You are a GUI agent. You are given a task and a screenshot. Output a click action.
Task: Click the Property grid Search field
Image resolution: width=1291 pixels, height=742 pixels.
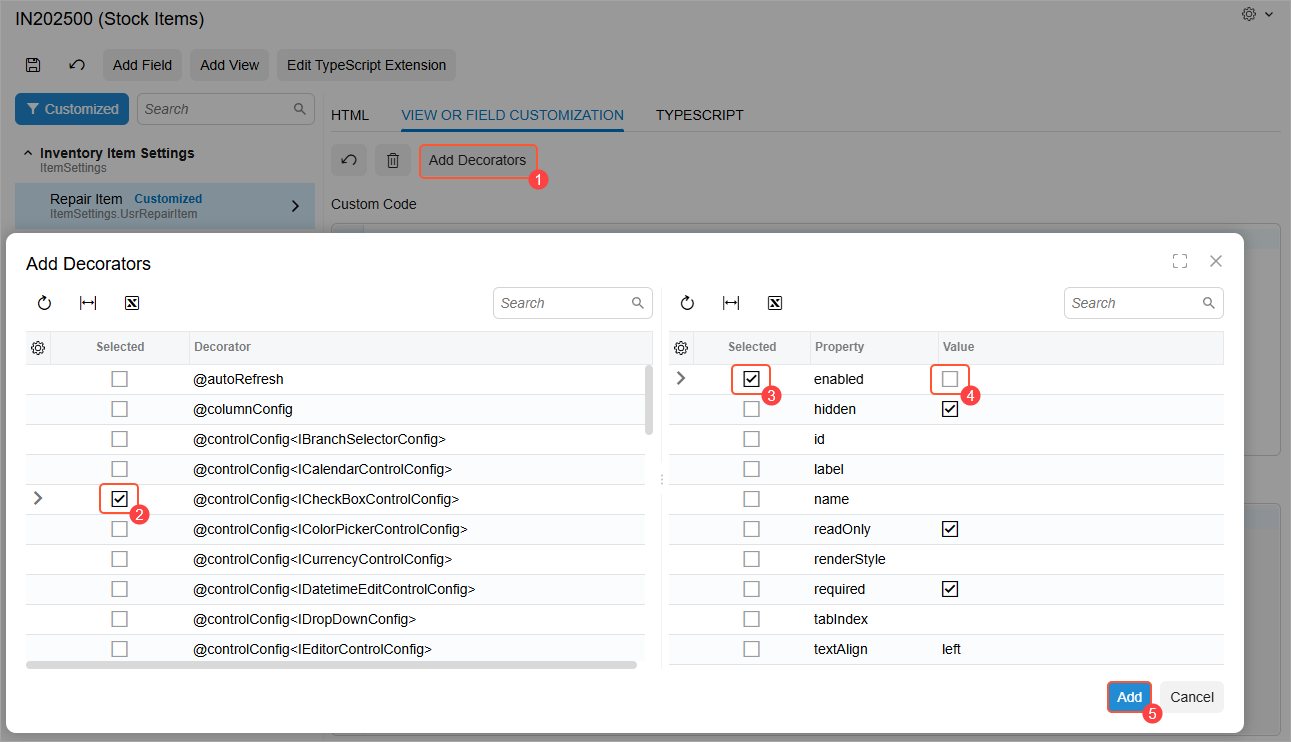point(1143,303)
